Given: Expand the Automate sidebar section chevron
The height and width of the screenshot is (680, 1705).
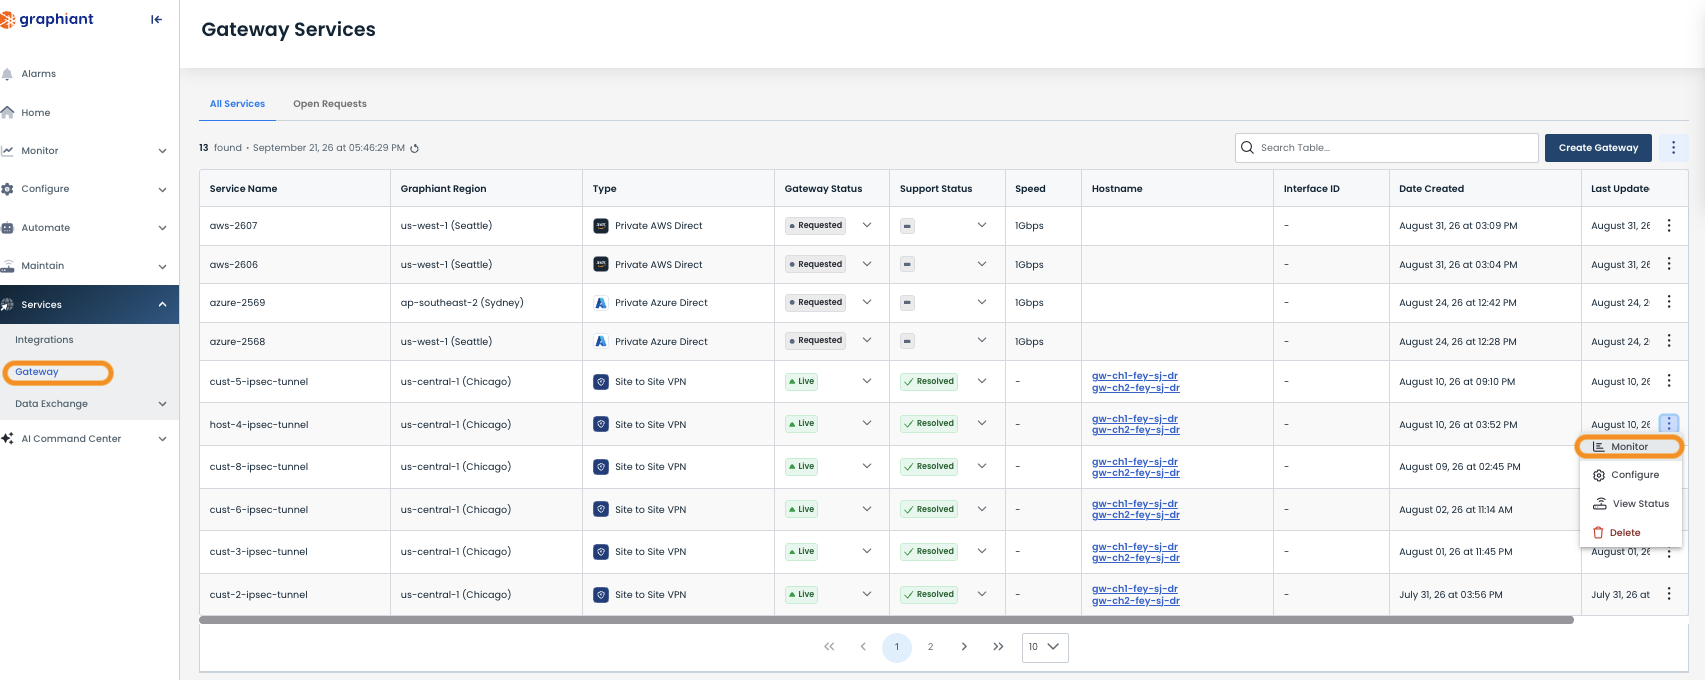Looking at the screenshot, I should pos(162,228).
